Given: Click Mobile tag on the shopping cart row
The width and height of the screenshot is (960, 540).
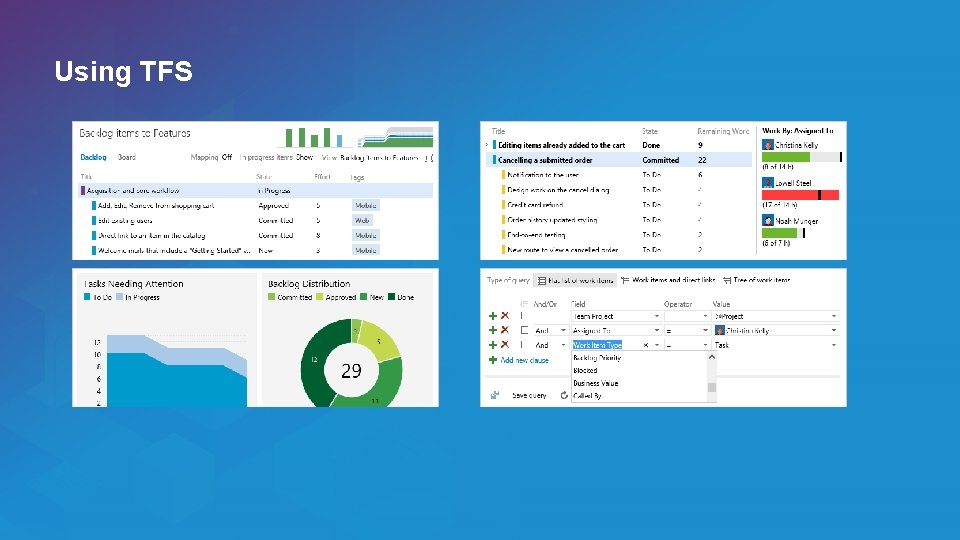Looking at the screenshot, I should coord(366,206).
